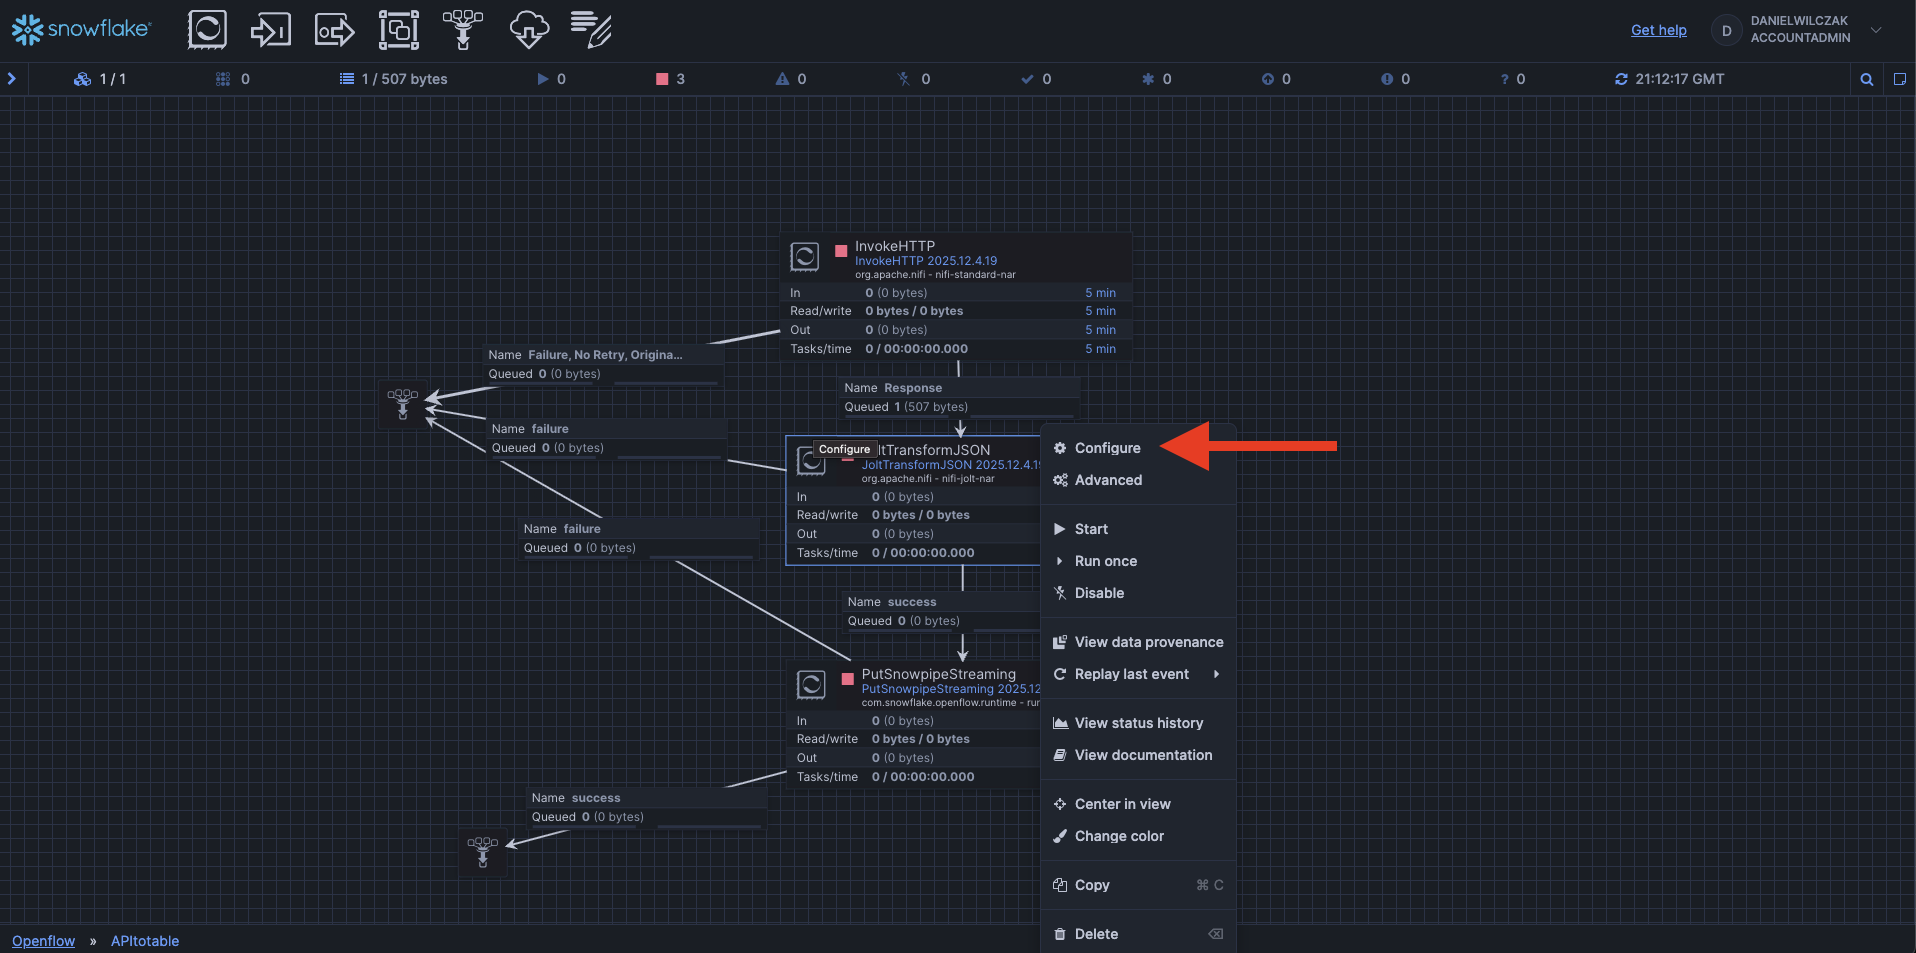The width and height of the screenshot is (1916, 953).
Task: Select the Input Port toolbar icon
Action: [270, 30]
